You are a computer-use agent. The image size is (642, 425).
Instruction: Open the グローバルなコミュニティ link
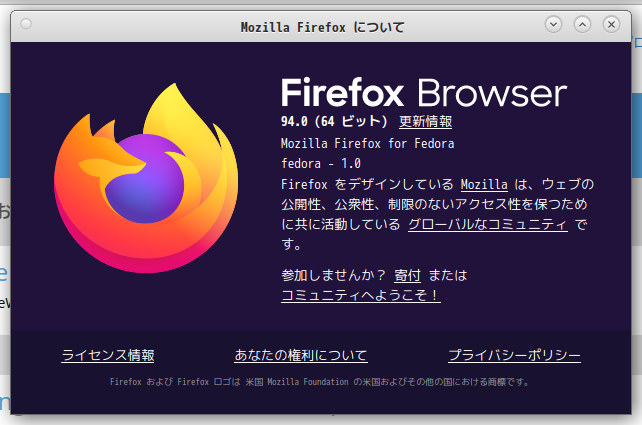pos(488,224)
